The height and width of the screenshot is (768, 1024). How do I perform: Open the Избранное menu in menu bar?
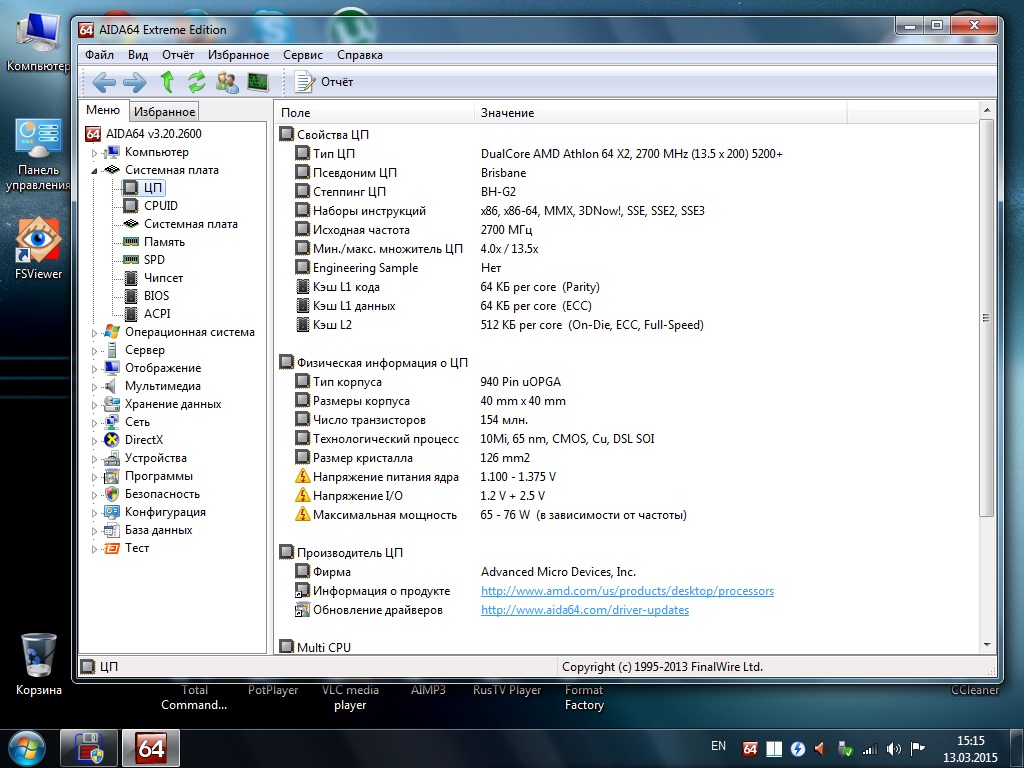coord(238,55)
